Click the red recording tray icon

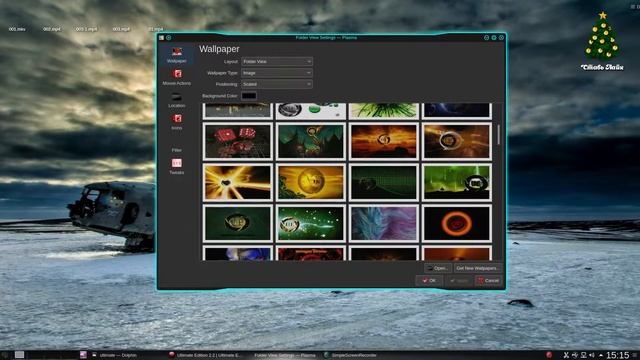point(549,355)
